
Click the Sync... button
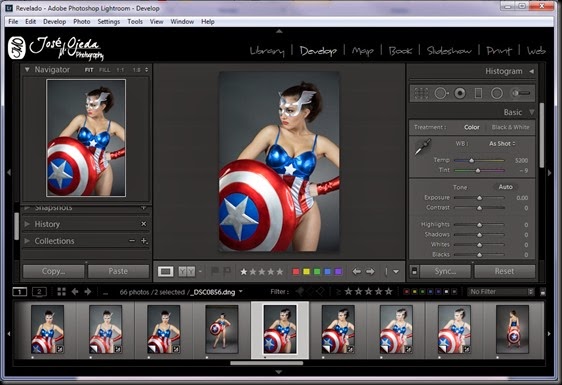click(x=445, y=271)
